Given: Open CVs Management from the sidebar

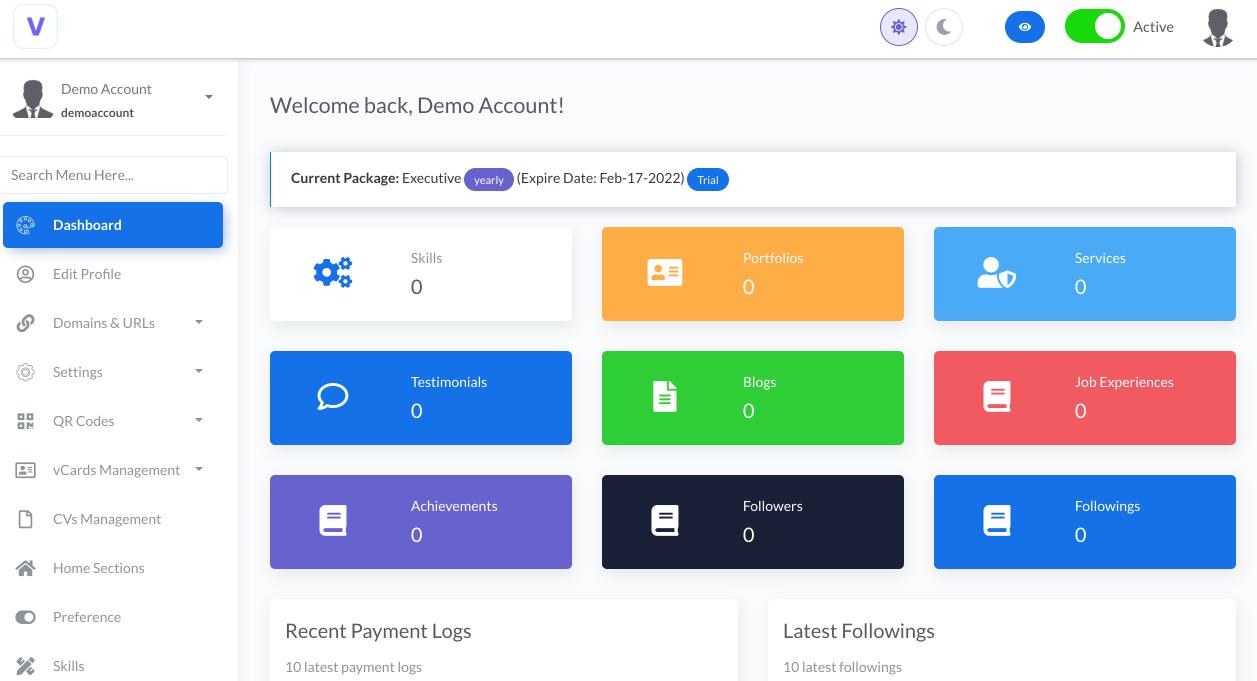Looking at the screenshot, I should [x=106, y=519].
